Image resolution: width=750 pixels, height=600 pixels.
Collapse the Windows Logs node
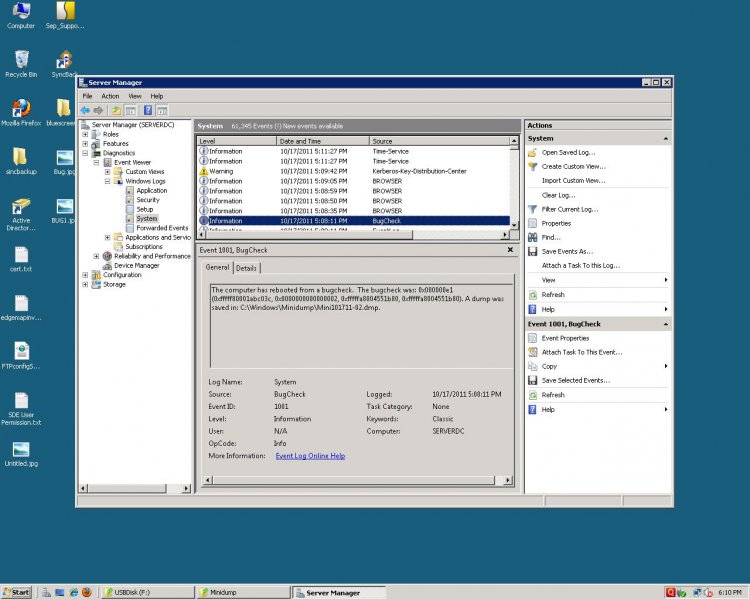point(108,181)
